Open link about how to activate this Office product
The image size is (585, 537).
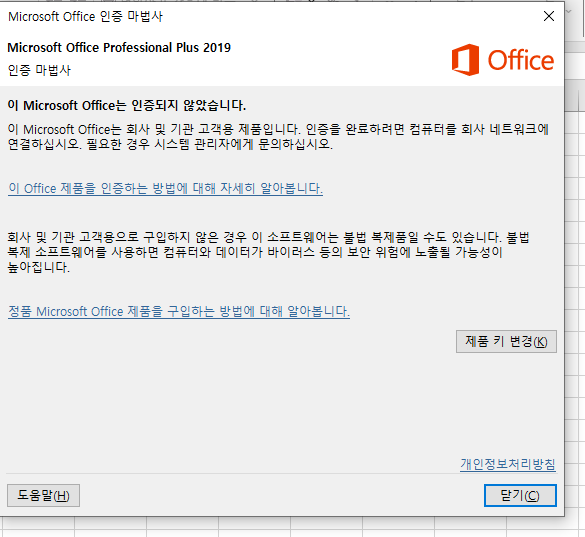point(165,188)
